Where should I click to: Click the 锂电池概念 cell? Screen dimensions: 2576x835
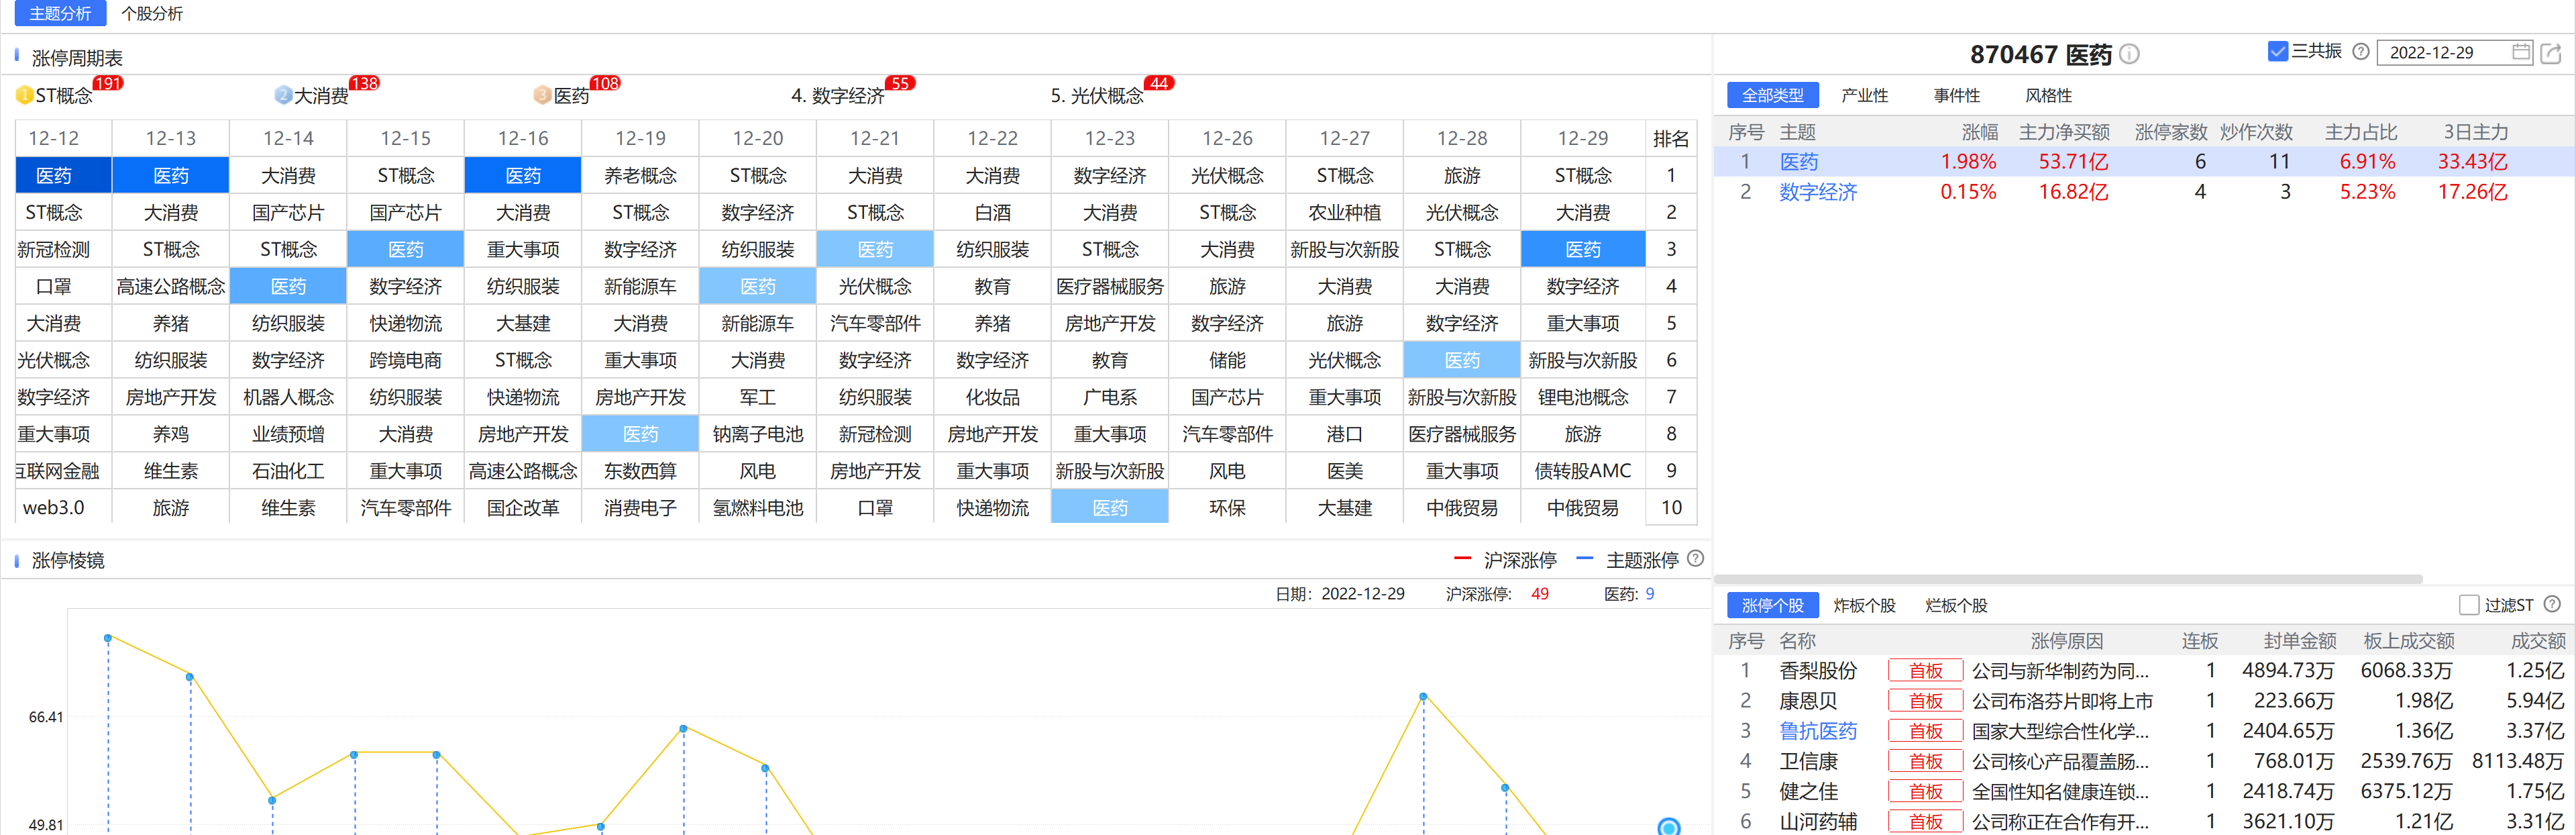coord(1582,397)
